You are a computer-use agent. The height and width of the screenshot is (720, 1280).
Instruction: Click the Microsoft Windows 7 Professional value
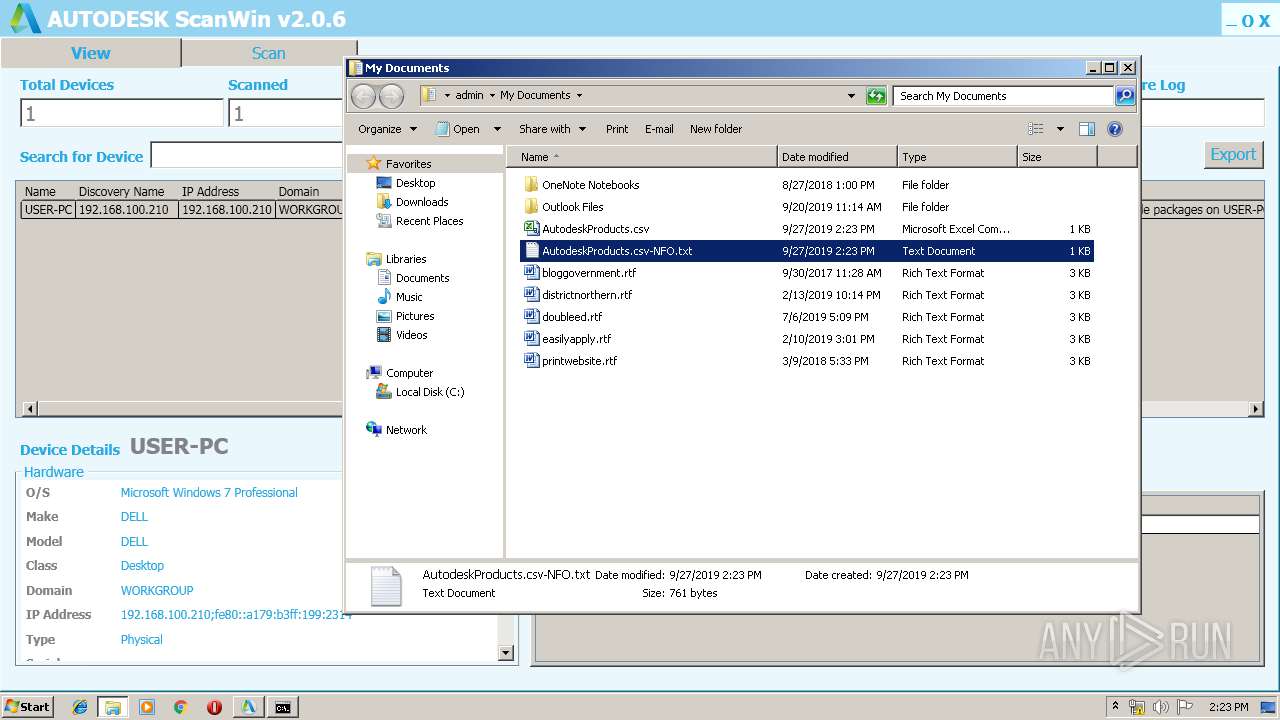(x=209, y=492)
